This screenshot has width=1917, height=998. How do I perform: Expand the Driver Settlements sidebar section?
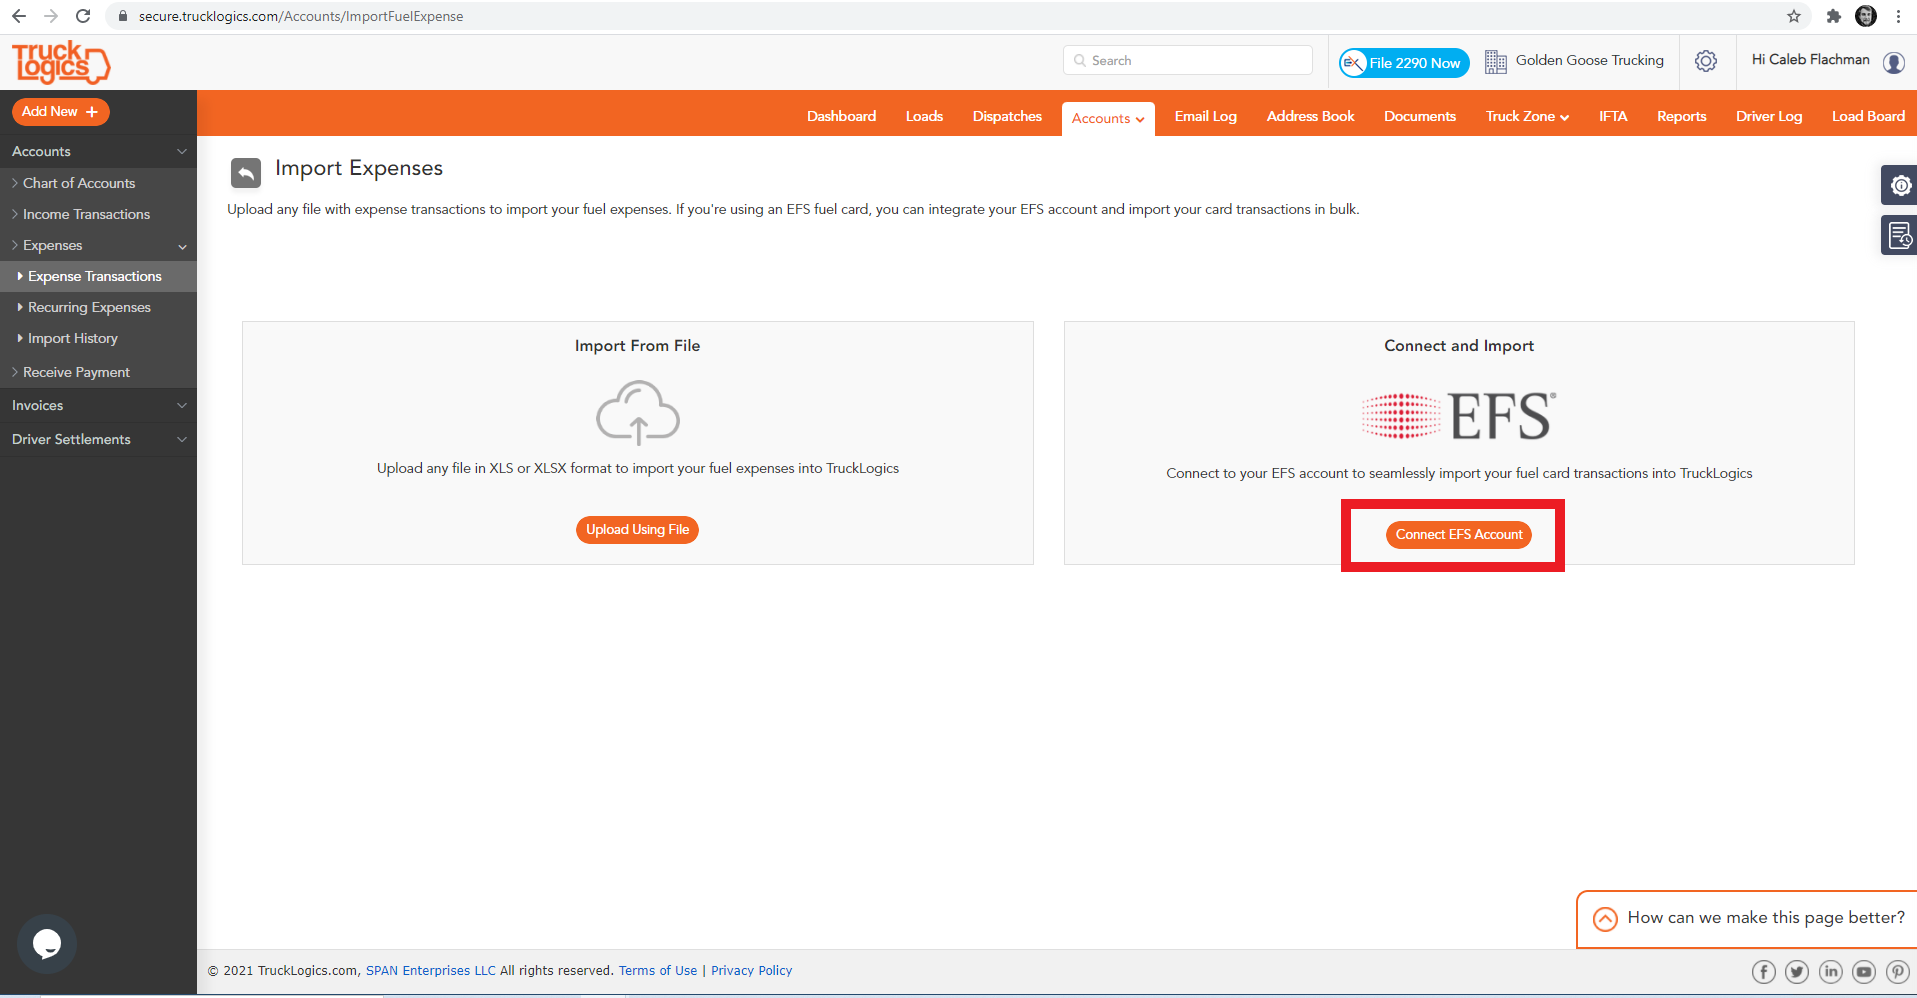[x=182, y=440]
